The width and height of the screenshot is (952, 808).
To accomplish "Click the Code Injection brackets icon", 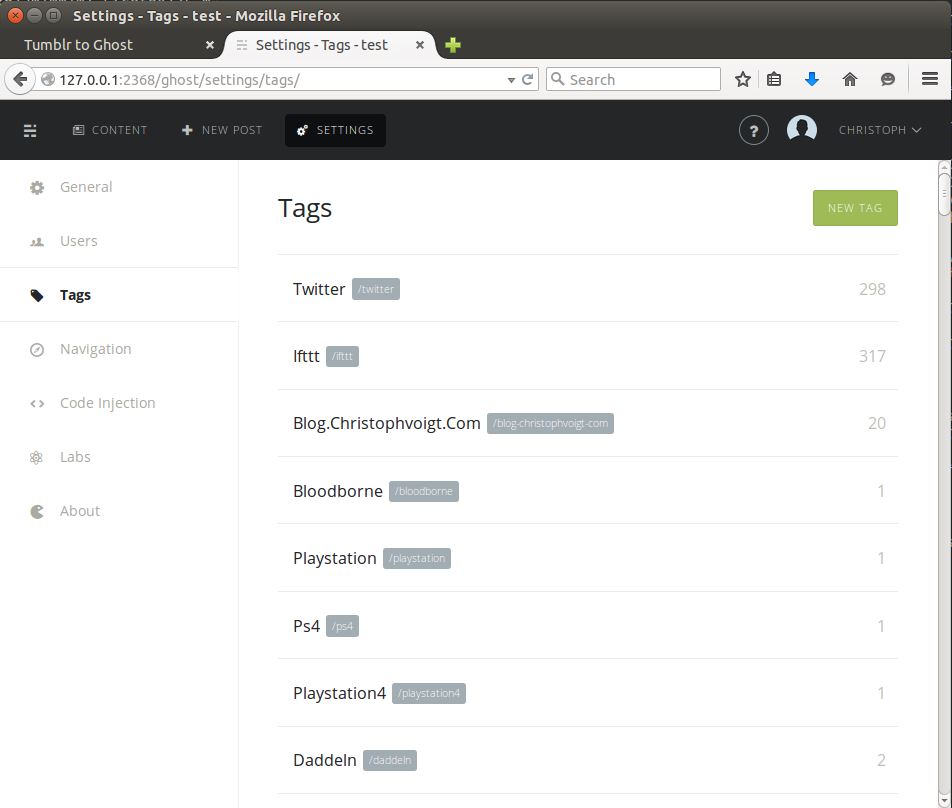I will click(x=37, y=404).
